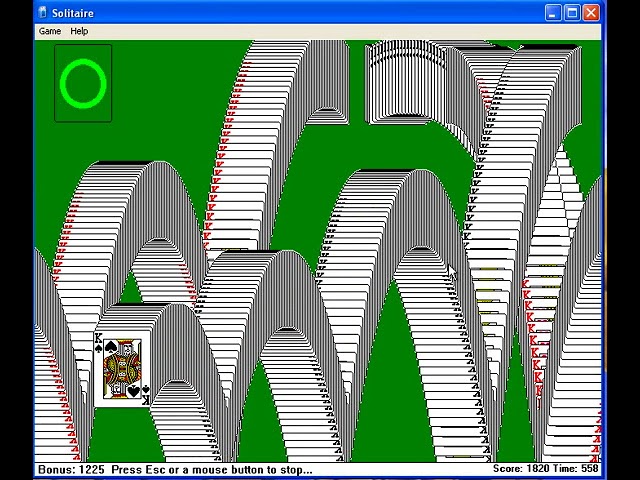Screen dimensions: 640x480
Task: Click the Solitaire window title text
Action: coord(73,13)
